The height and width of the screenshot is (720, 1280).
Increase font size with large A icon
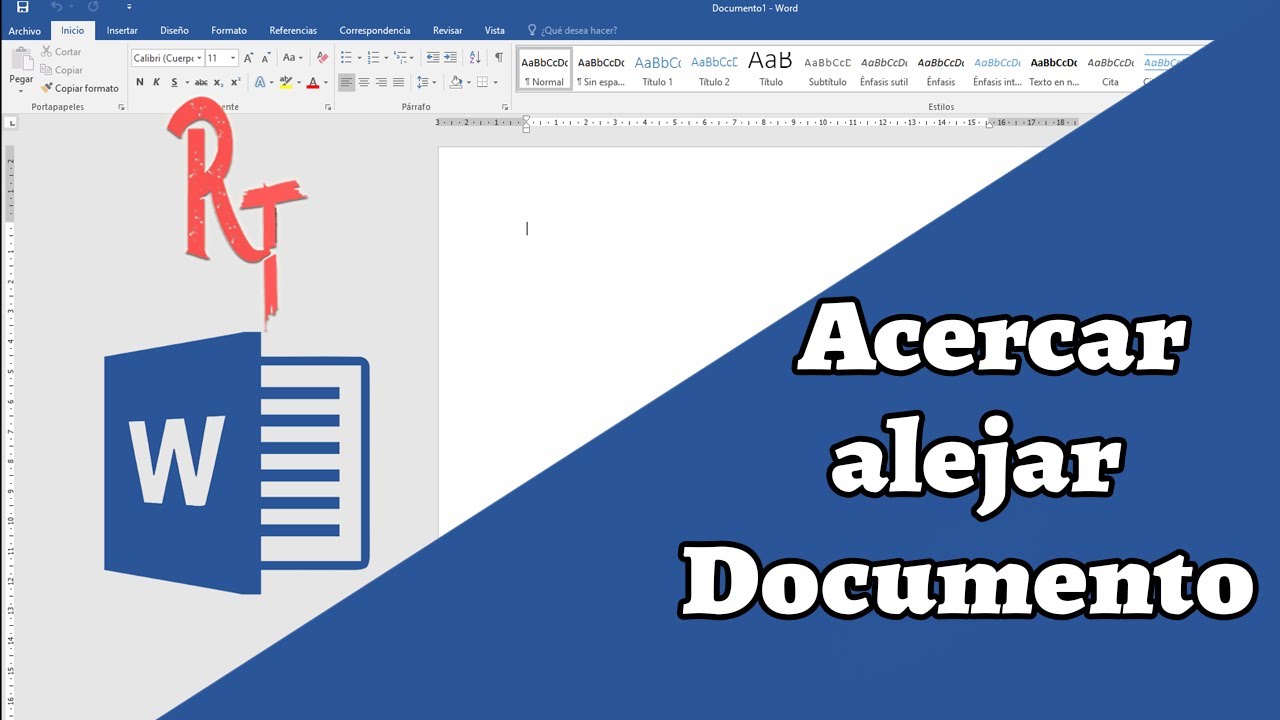249,58
